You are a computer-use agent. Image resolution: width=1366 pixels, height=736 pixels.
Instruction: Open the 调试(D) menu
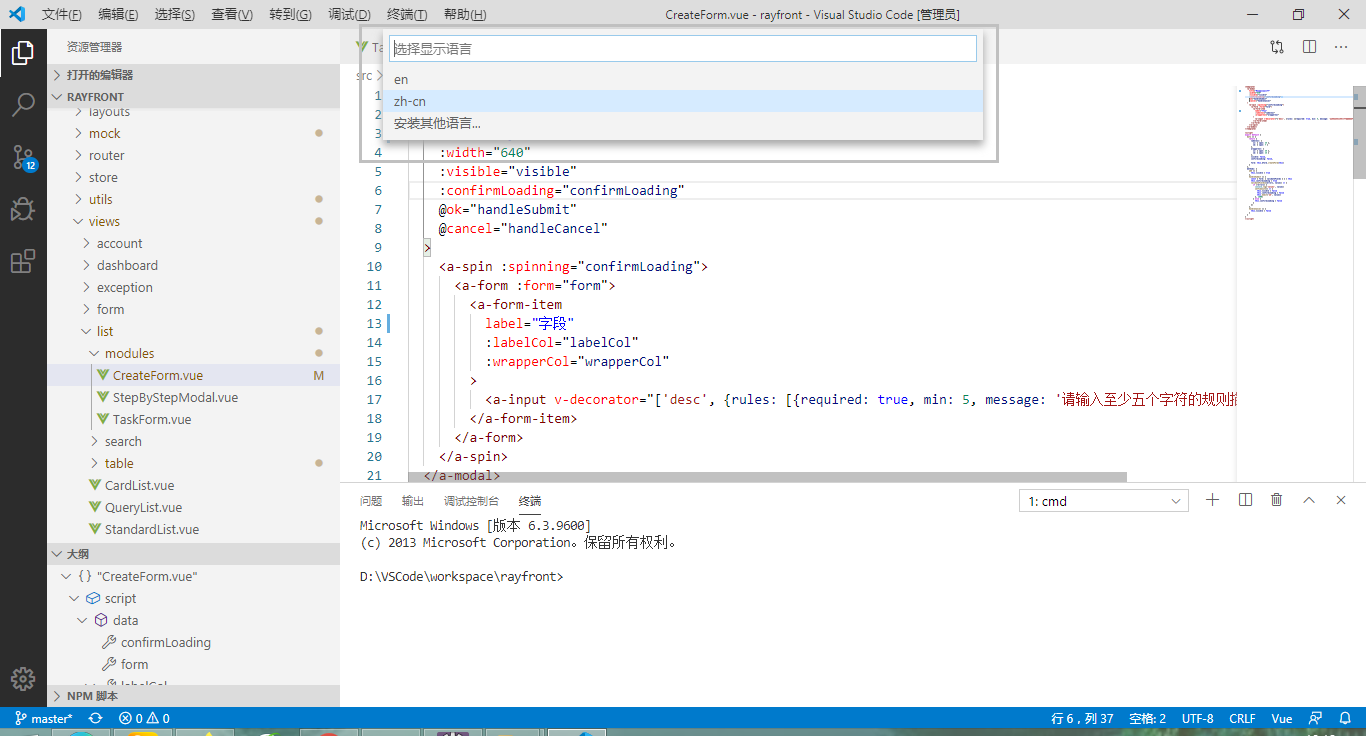350,14
